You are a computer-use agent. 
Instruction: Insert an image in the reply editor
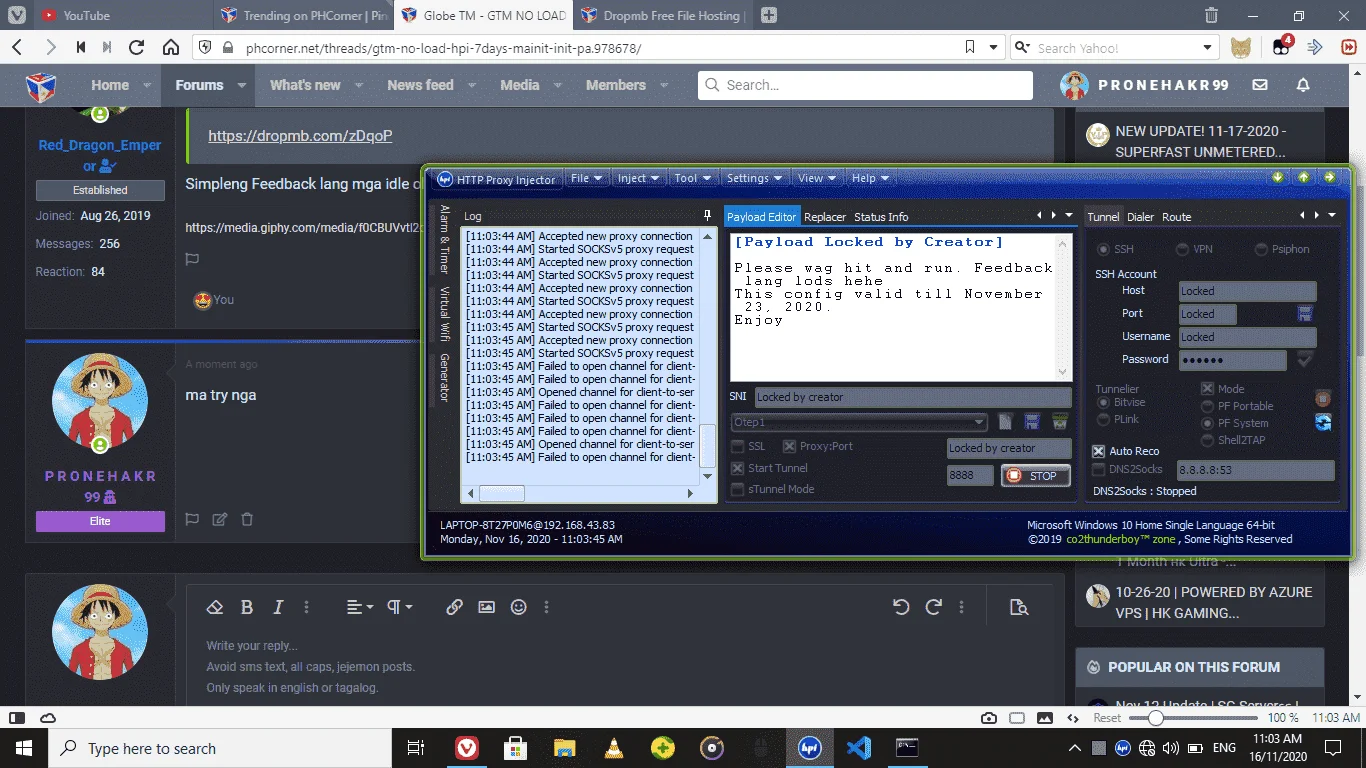coord(486,607)
